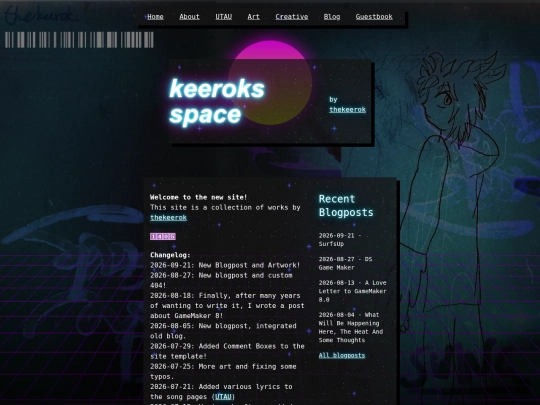Select '2026-09-21 - SurfsUp' blogpost entry

tap(341, 240)
